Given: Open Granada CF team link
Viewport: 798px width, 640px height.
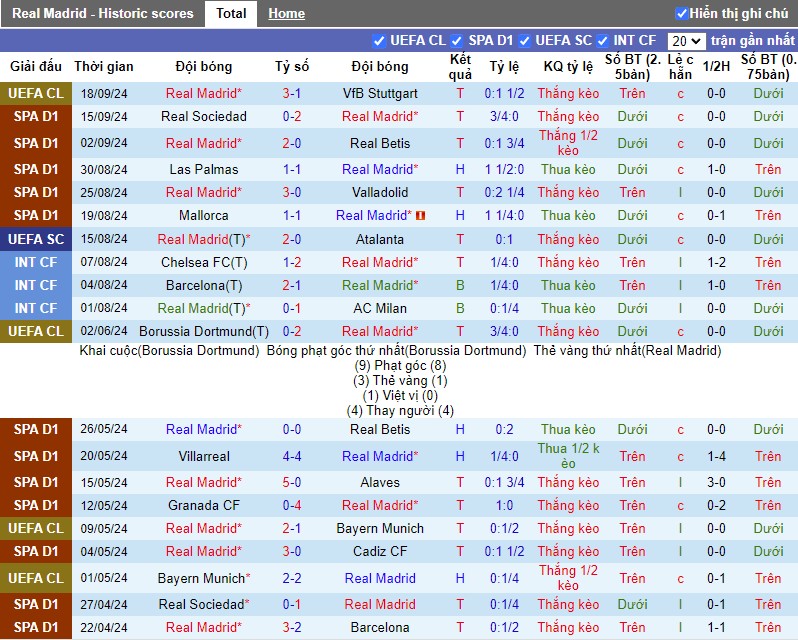Looking at the screenshot, I should coord(204,505).
